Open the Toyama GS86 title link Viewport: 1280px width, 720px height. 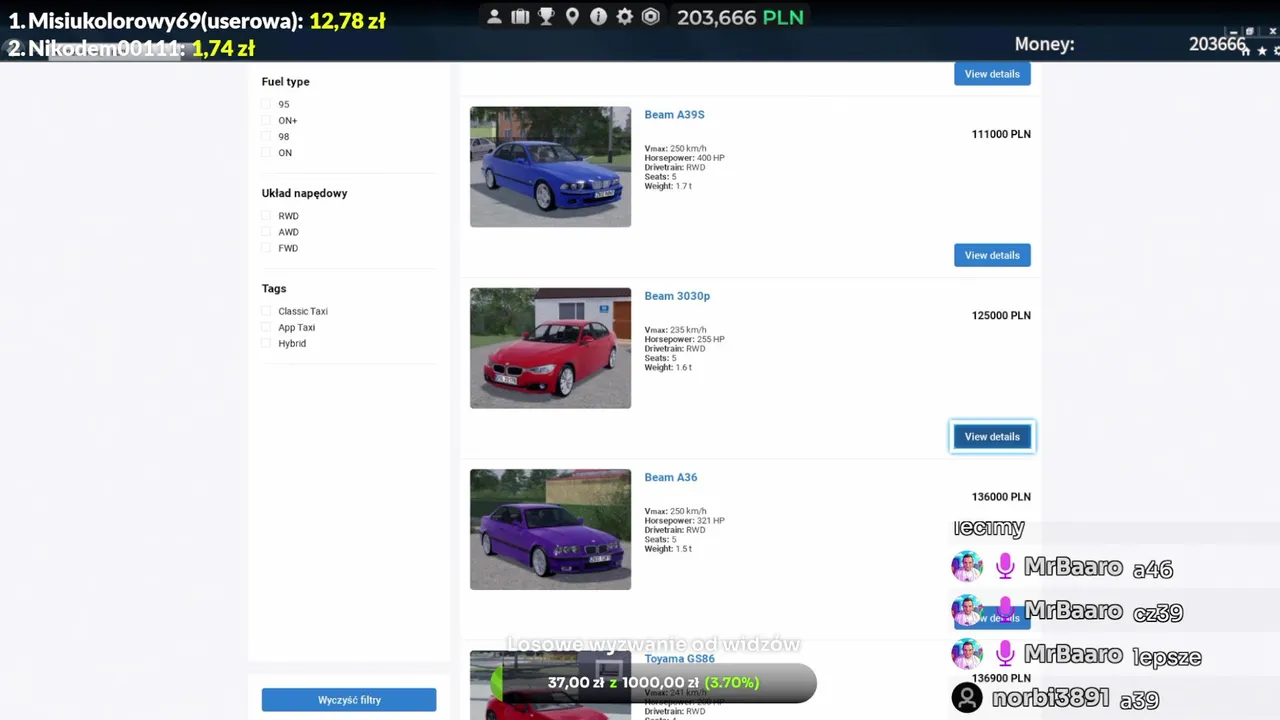[679, 658]
